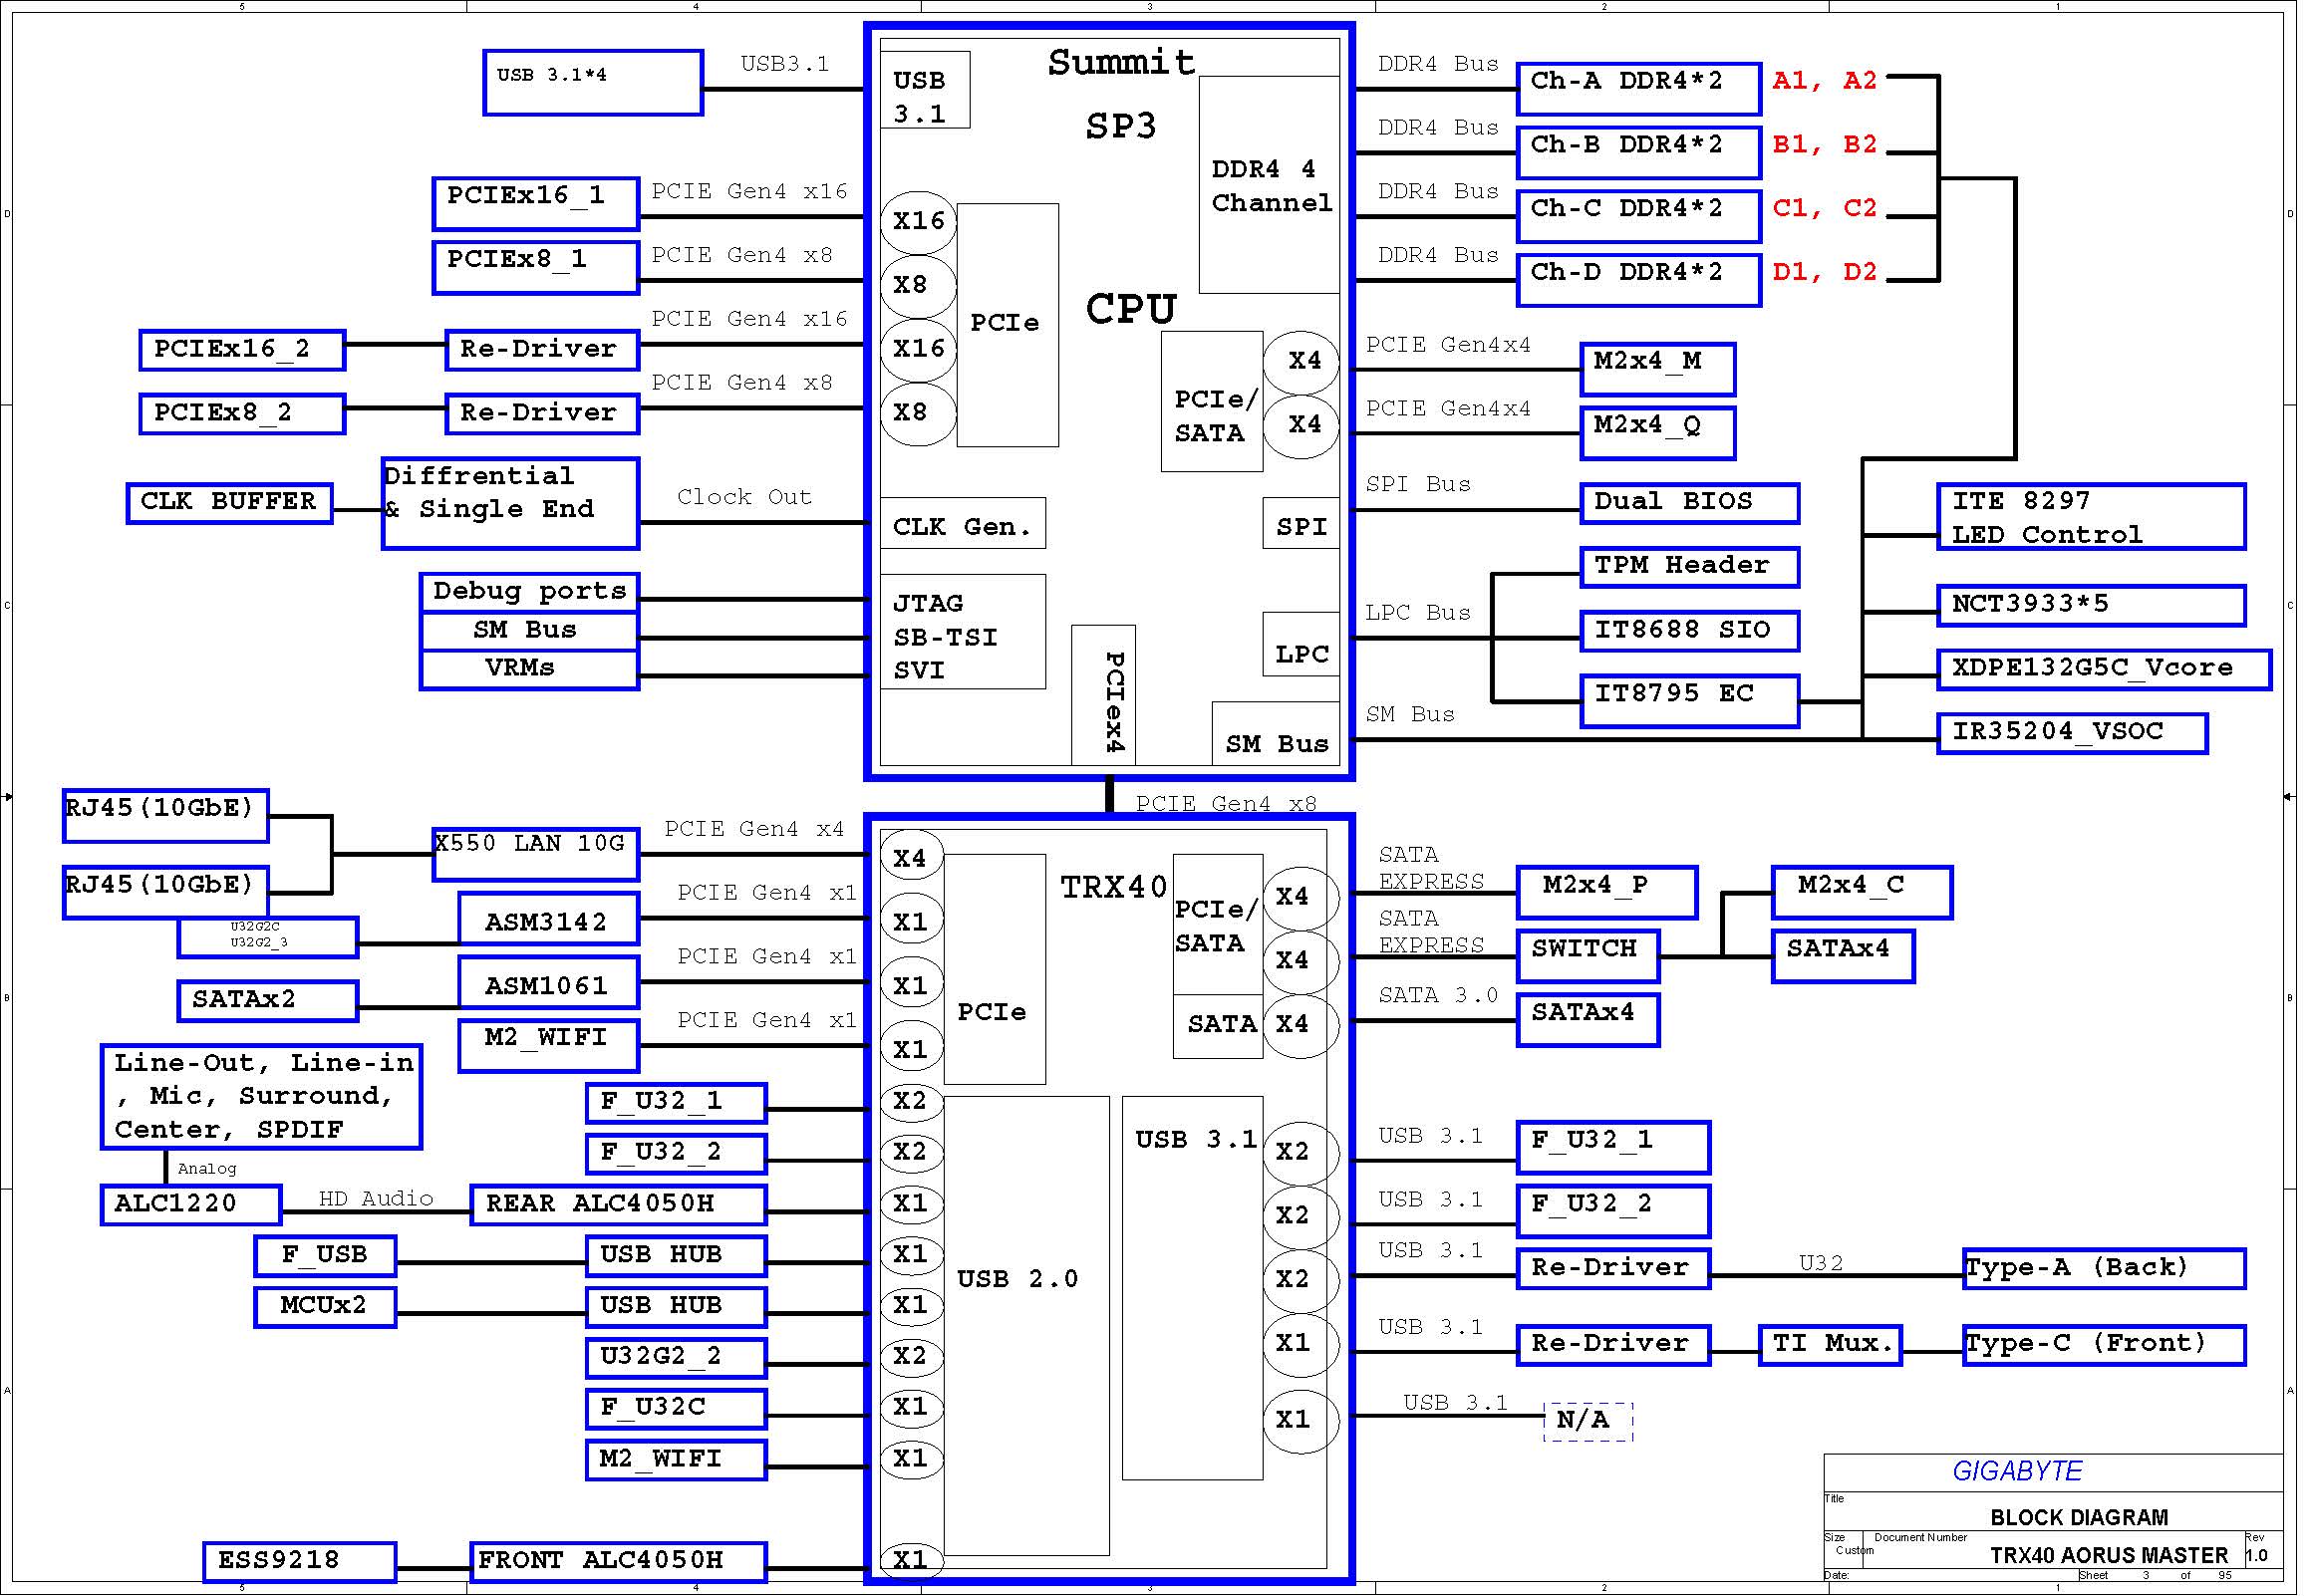Select the JTAG SB-TSI SVI box
Image resolution: width=2309 pixels, height=1596 pixels.
coord(964,633)
